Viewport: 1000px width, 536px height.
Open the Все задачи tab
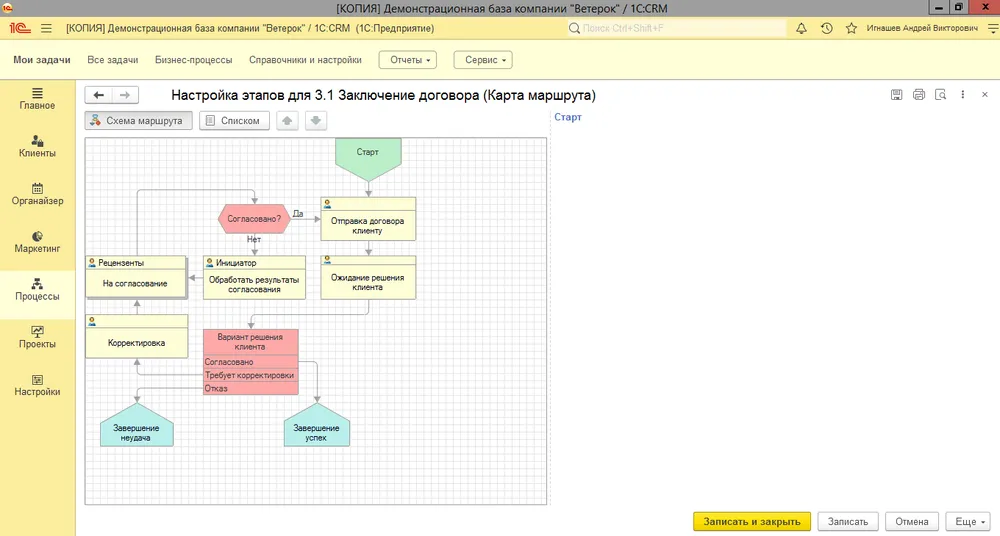click(x=113, y=60)
